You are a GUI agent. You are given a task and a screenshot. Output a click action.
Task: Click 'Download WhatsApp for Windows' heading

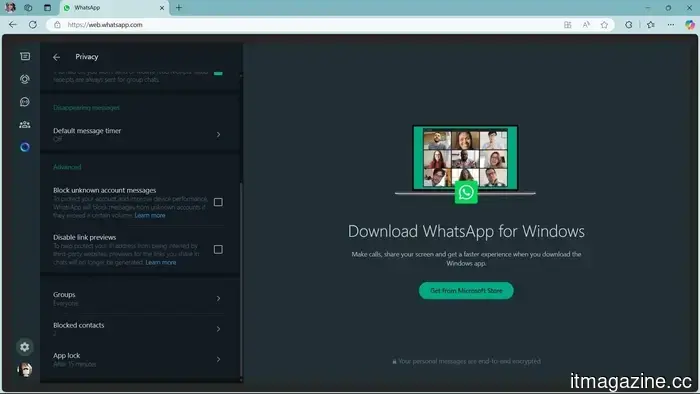coord(466,231)
